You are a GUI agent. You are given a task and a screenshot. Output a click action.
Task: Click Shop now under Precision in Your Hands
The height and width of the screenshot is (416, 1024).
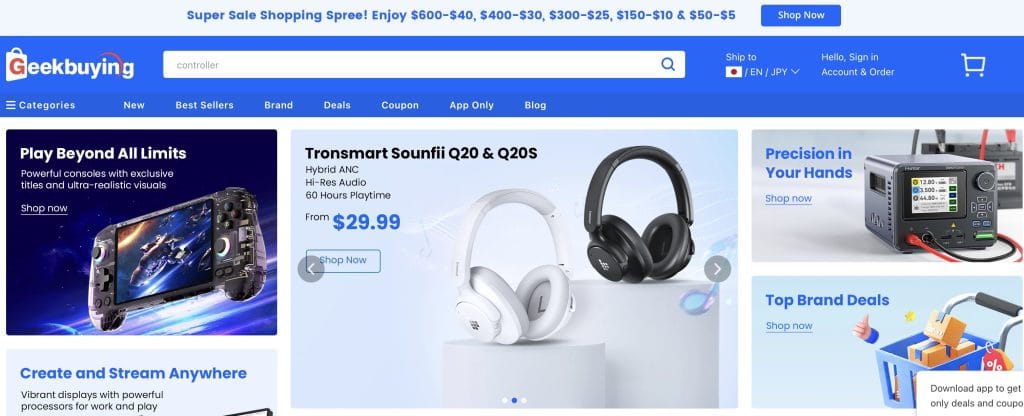tap(788, 199)
